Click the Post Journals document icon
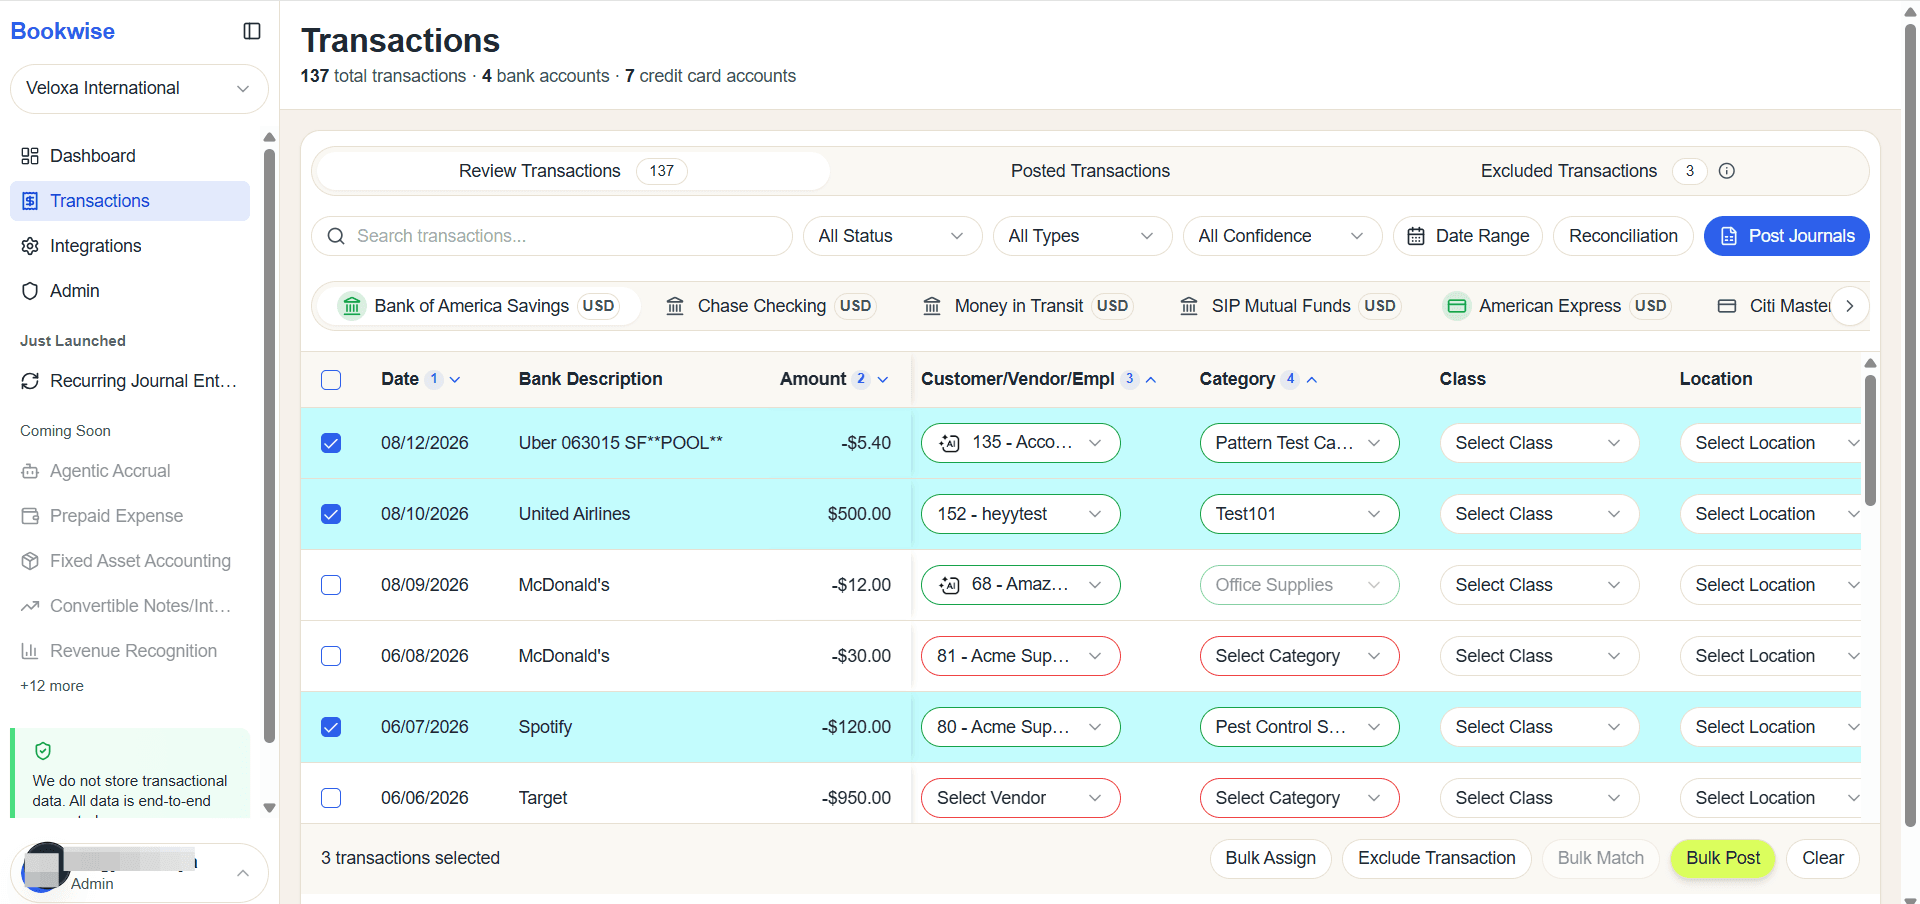 coord(1729,236)
